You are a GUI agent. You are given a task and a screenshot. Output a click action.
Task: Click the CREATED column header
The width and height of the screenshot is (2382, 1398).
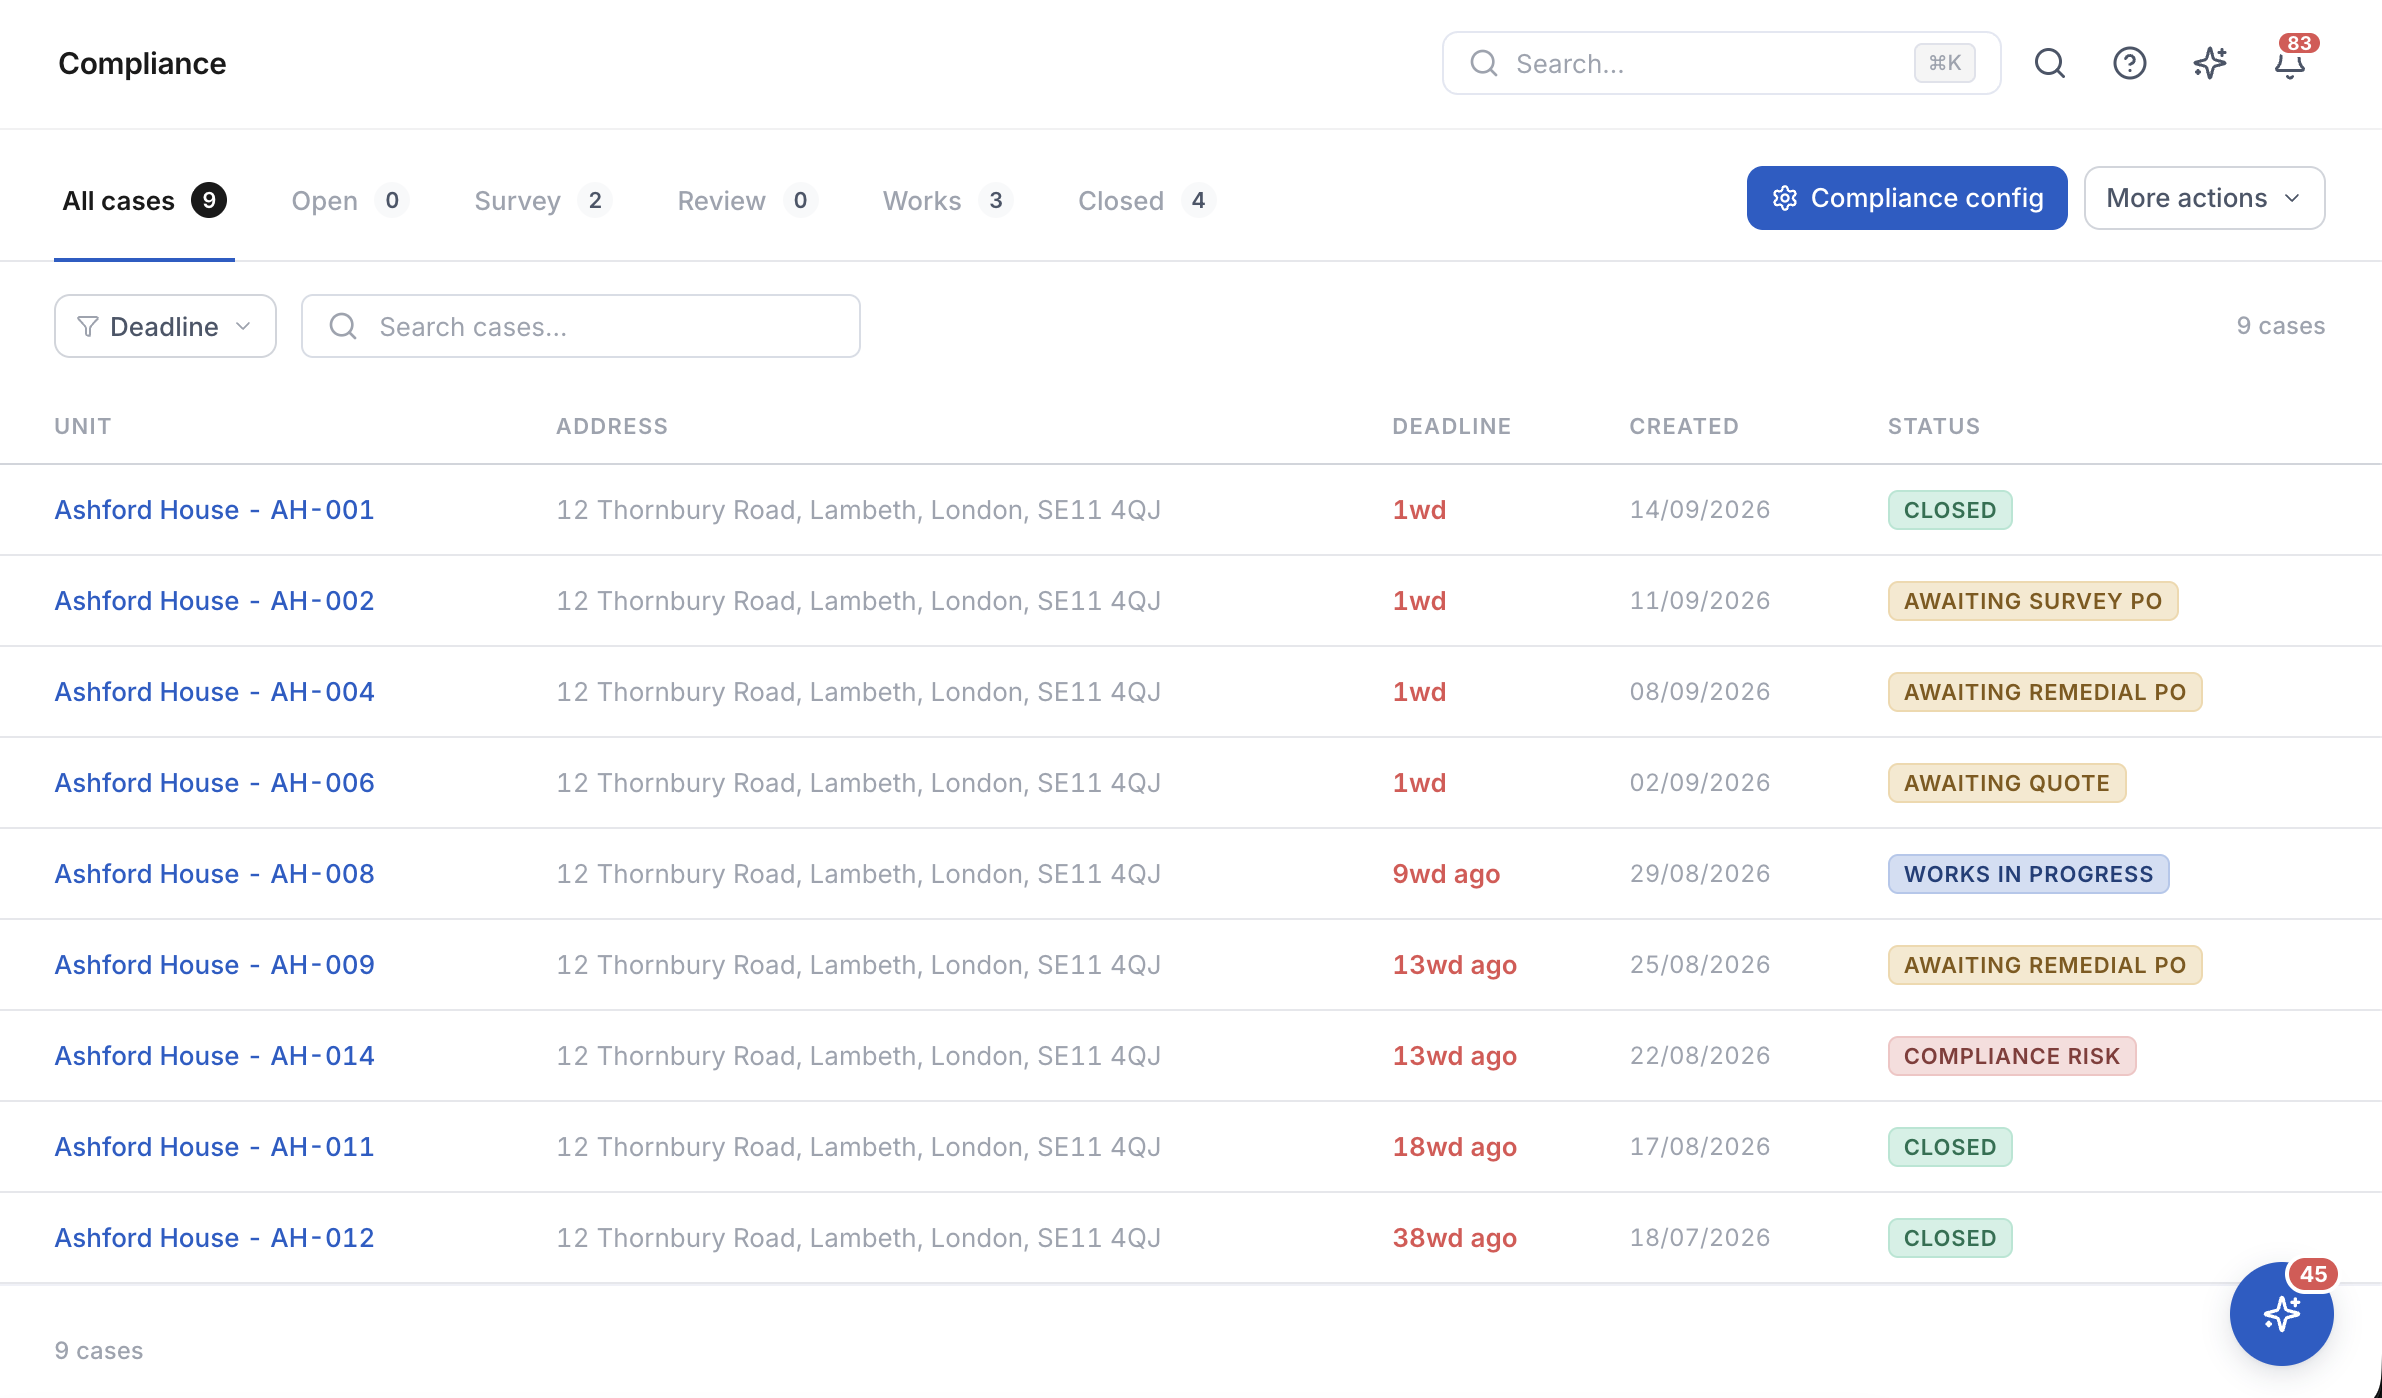point(1684,426)
